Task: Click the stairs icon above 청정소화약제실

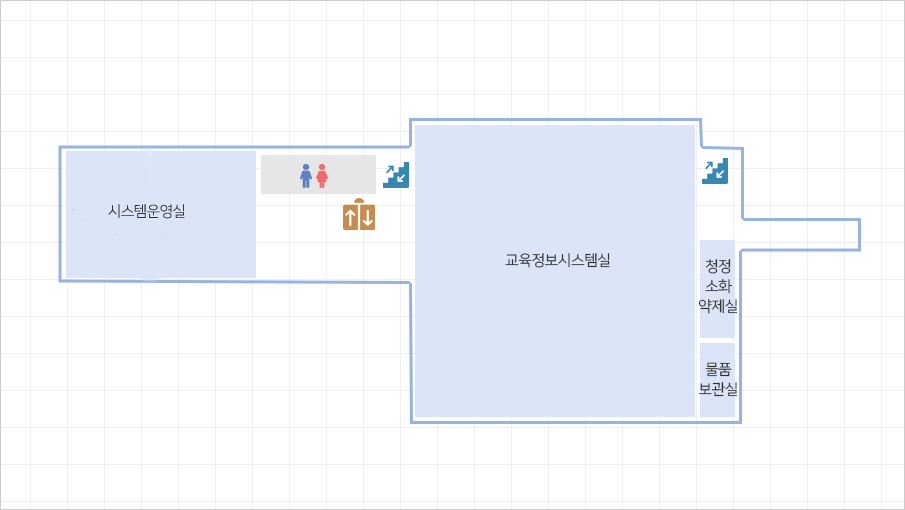Action: tap(715, 171)
